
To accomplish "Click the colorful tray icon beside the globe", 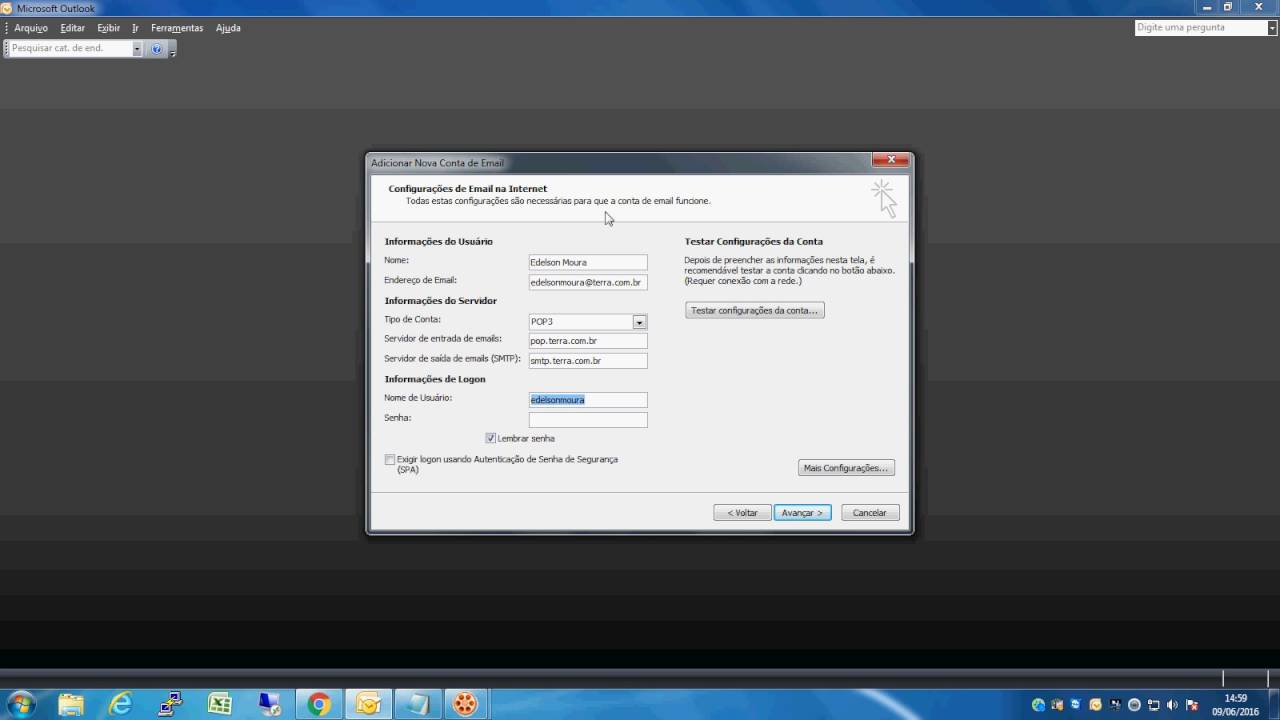I will [x=1057, y=705].
